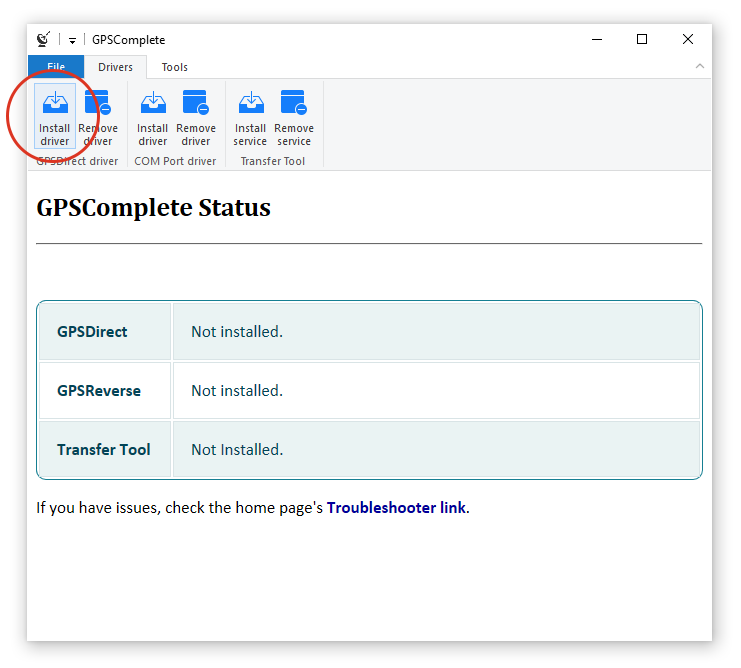Close the GPSComplete window
Image resolution: width=741 pixels, height=668 pixels.
[x=688, y=39]
